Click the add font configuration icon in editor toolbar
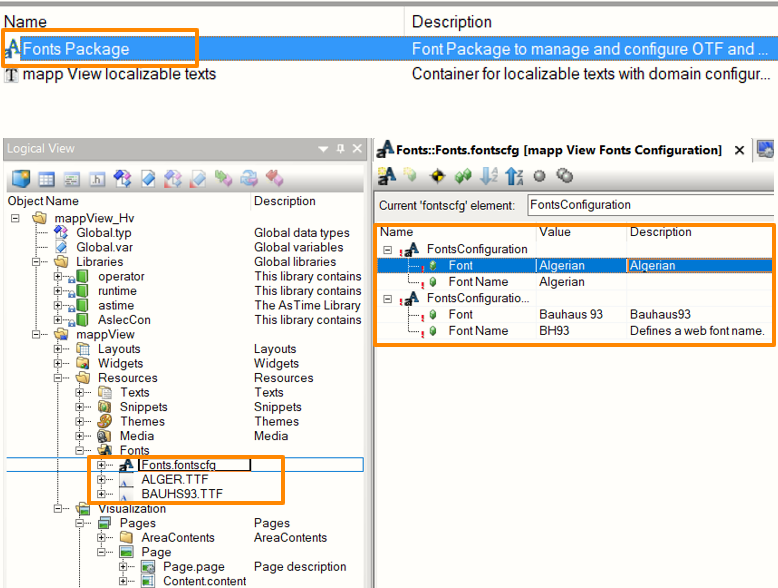Viewport: 778px width, 588px height. click(x=387, y=176)
